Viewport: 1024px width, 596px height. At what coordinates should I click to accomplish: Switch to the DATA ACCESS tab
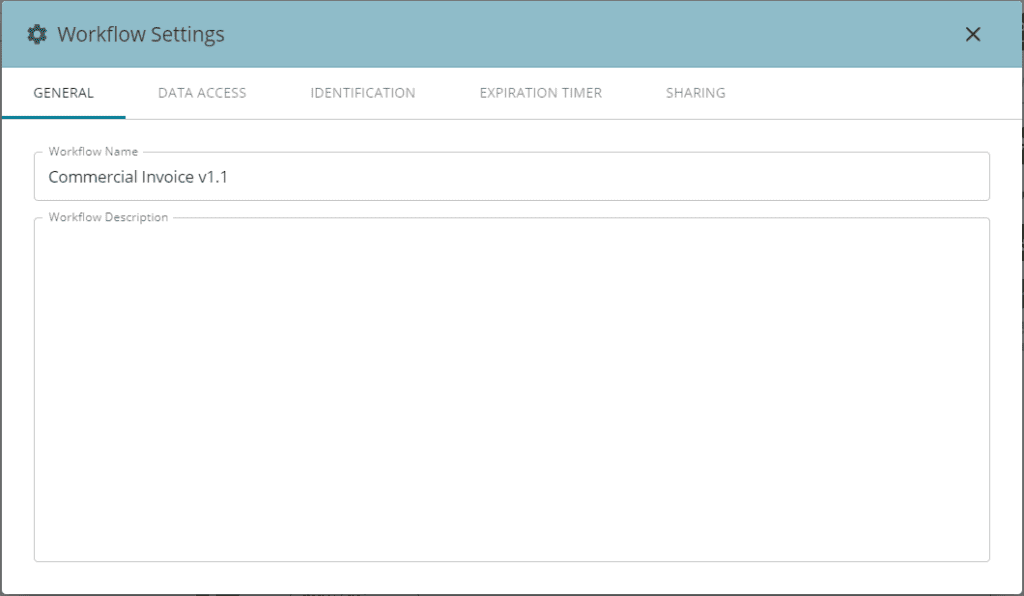pos(201,92)
